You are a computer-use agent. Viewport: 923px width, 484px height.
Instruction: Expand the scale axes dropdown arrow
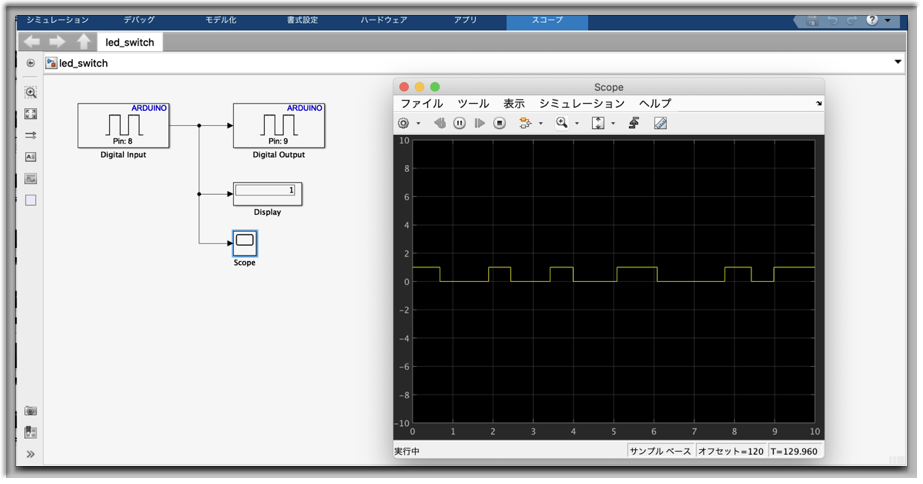click(x=613, y=124)
